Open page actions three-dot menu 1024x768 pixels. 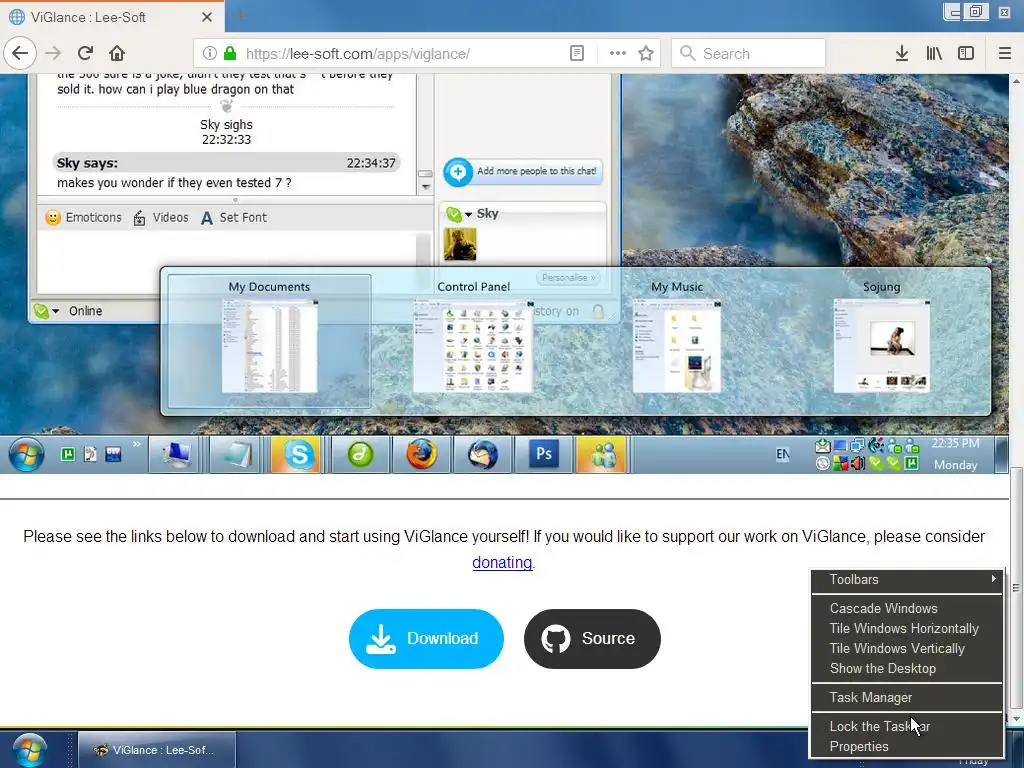coord(617,53)
